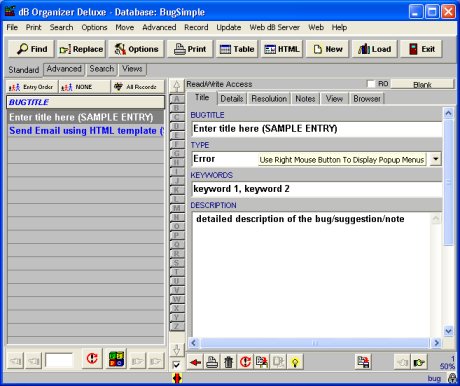Toggle the checkbox below alphabet index
Image resolution: width=460 pixels, height=386 pixels.
[x=177, y=365]
